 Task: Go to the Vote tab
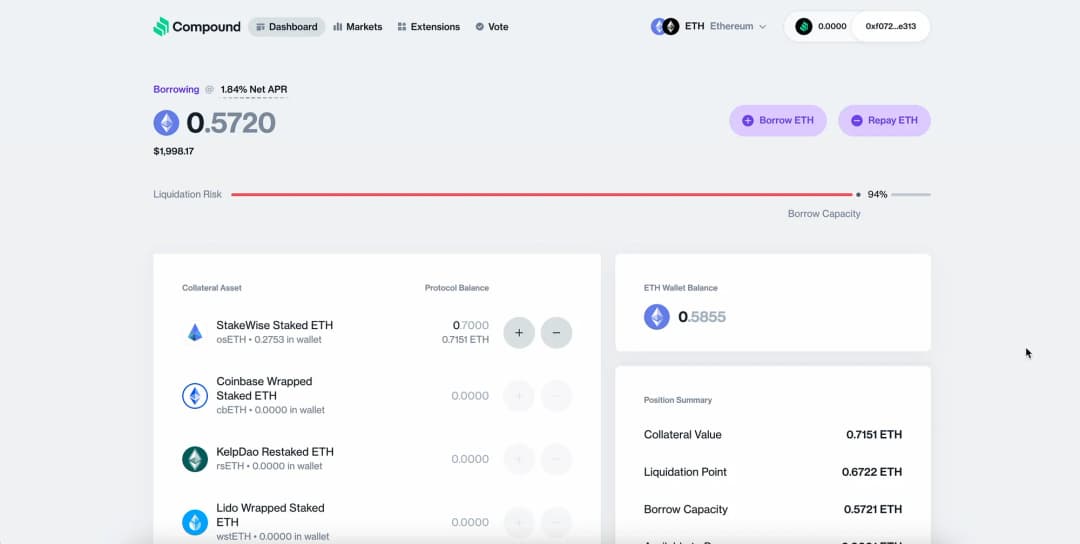pos(491,27)
